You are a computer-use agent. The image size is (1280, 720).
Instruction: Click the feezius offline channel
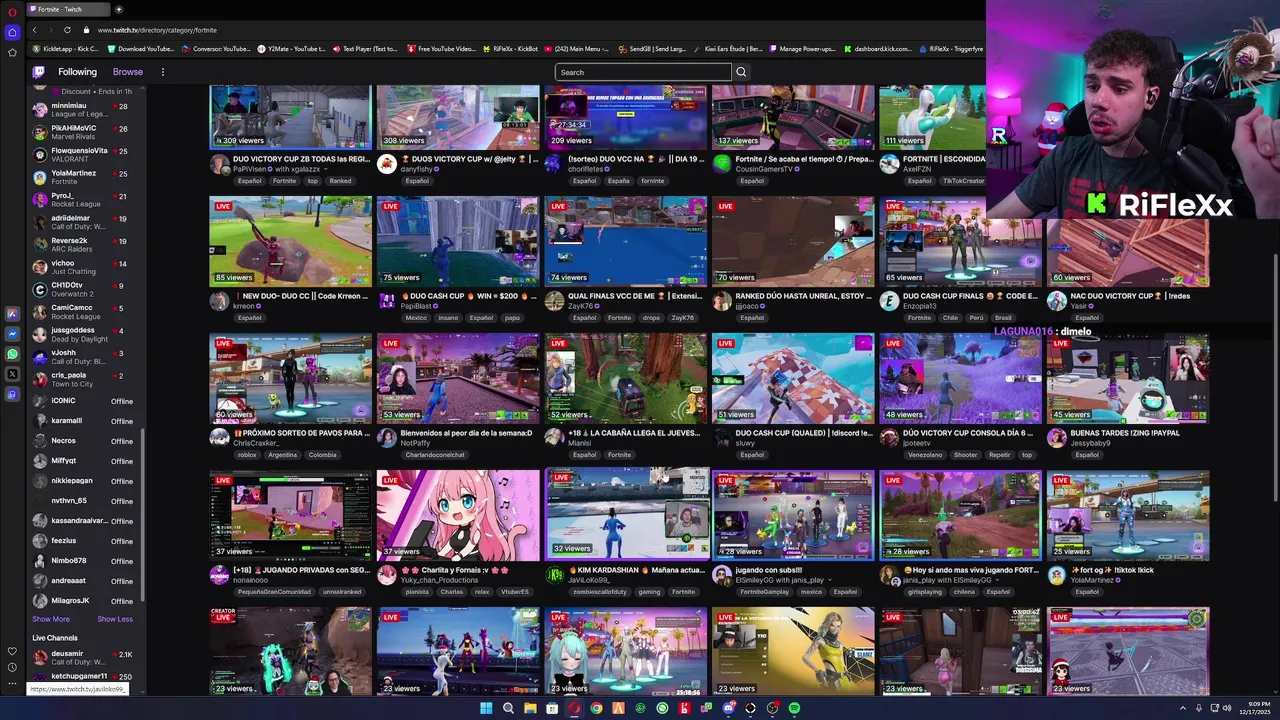point(84,541)
